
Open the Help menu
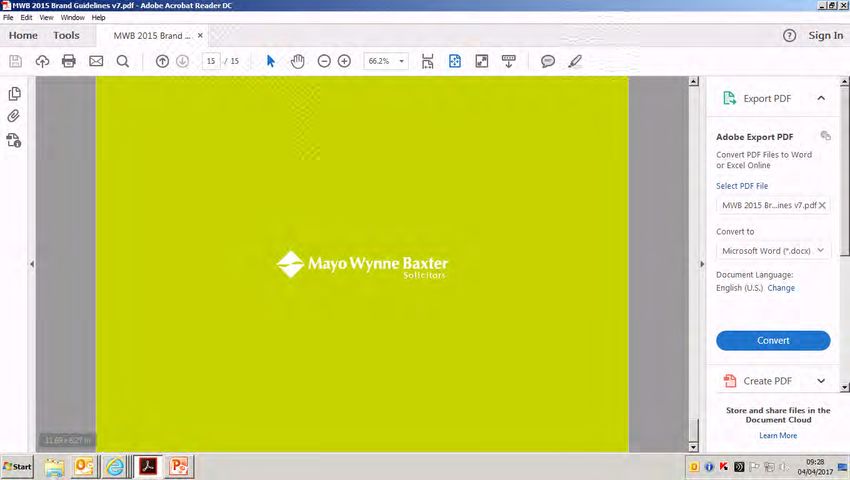[x=98, y=17]
